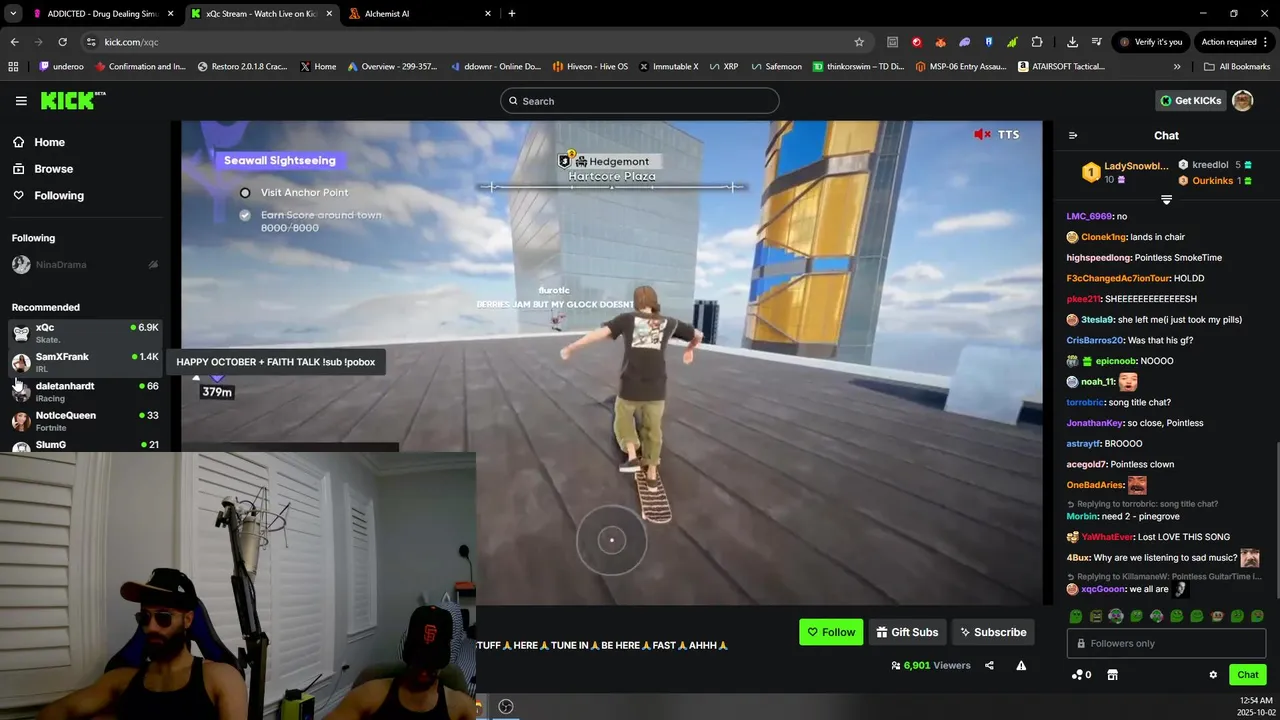
Task: Click the TTS muted speaker icon
Action: 983,134
